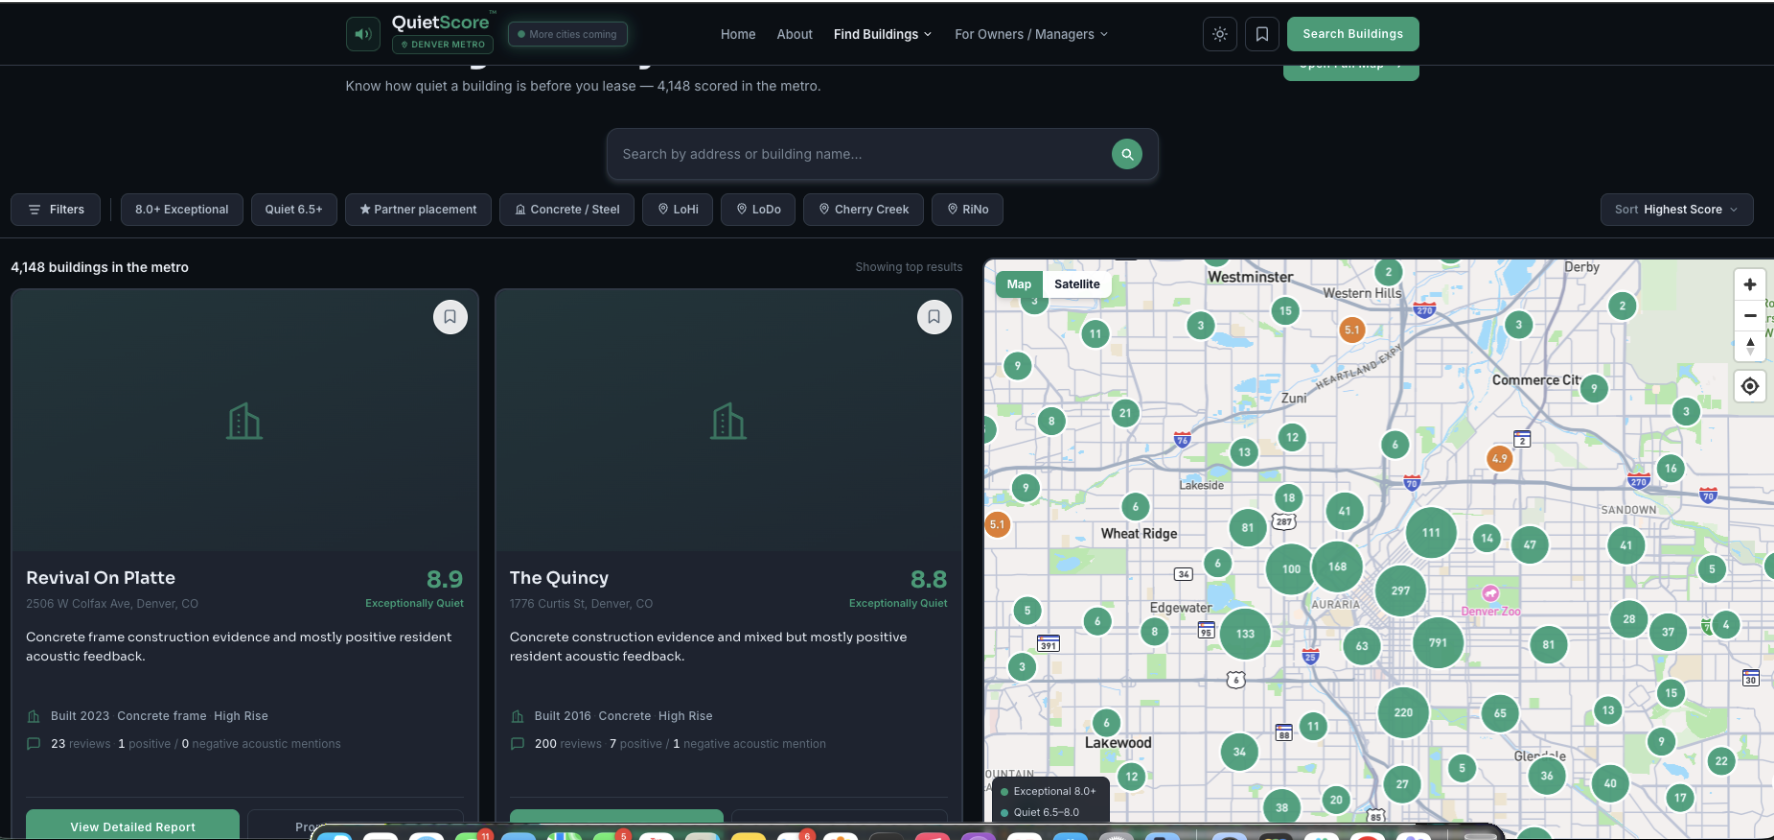Click the Search Buildings button

(x=1353, y=34)
